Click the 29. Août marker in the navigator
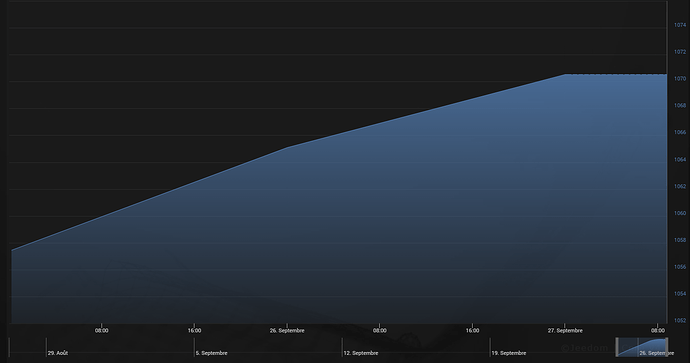The image size is (690, 363). tap(58, 353)
